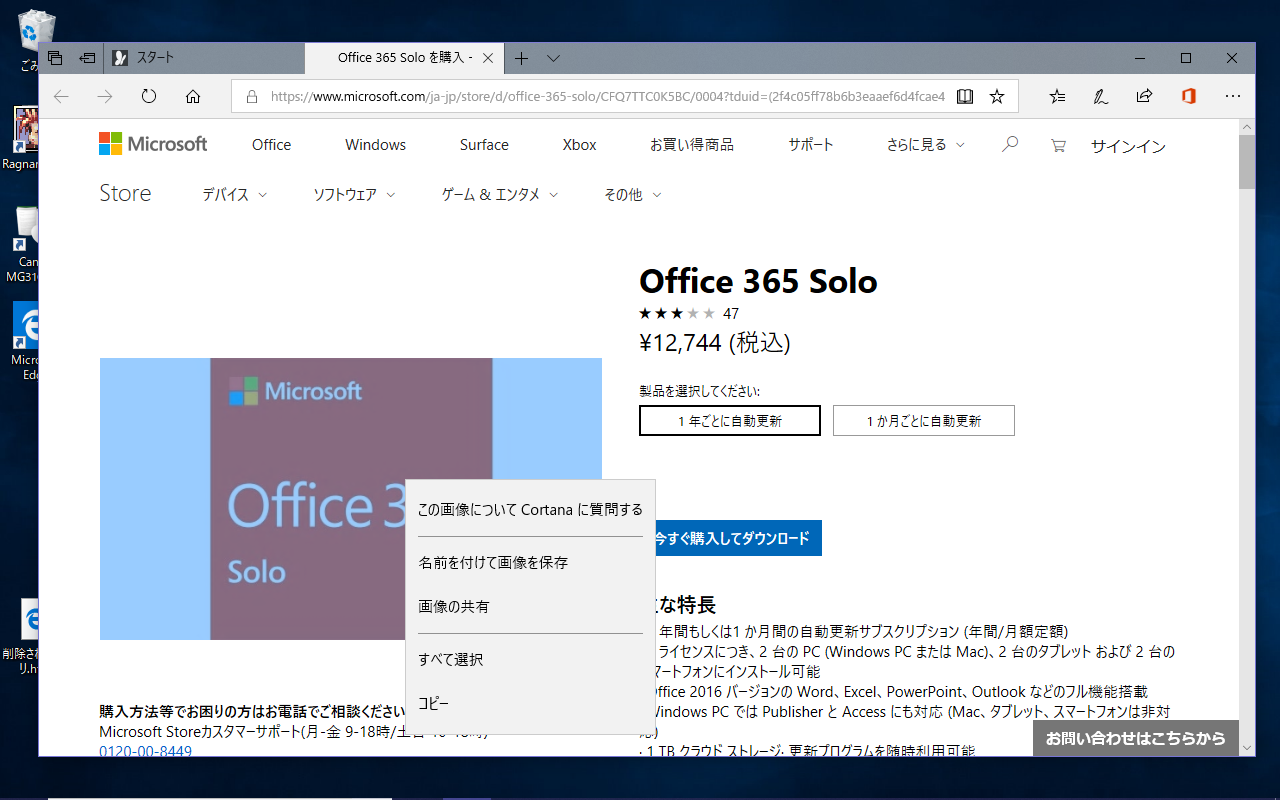Image resolution: width=1280 pixels, height=800 pixels.
Task: Open the Surface nav link
Action: pyautogui.click(x=484, y=145)
